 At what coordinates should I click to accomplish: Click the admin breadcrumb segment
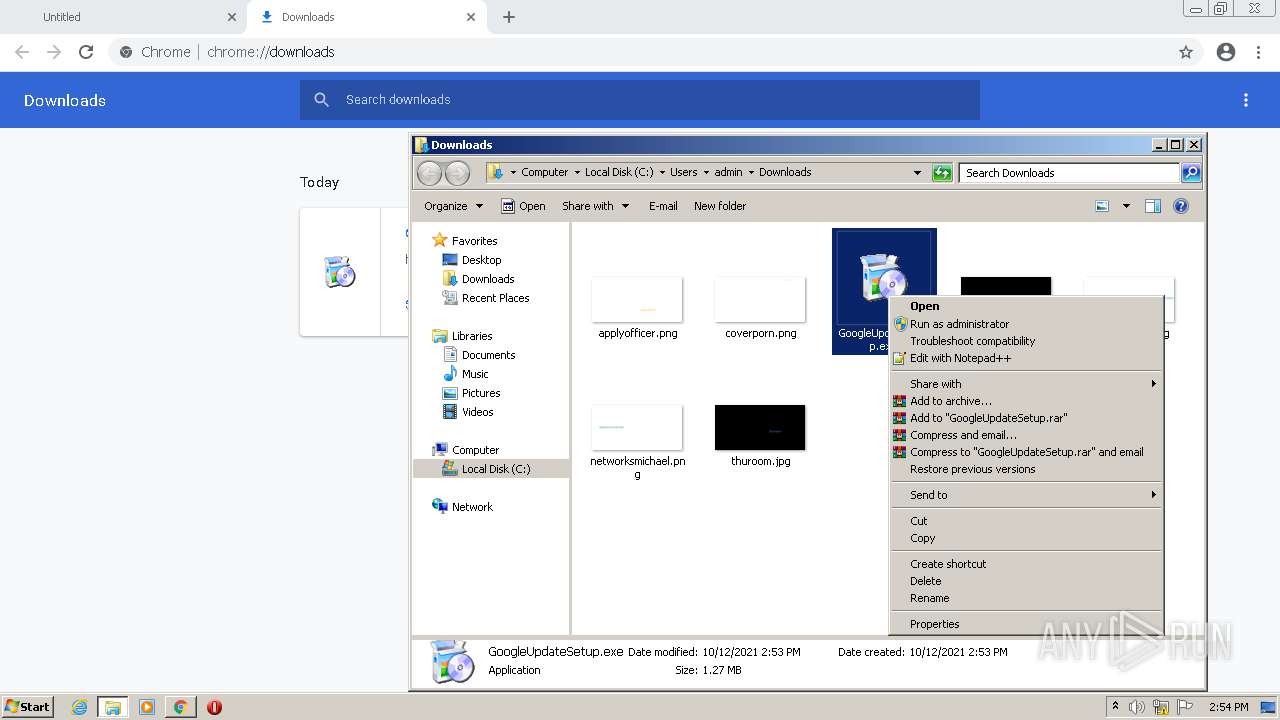(728, 172)
